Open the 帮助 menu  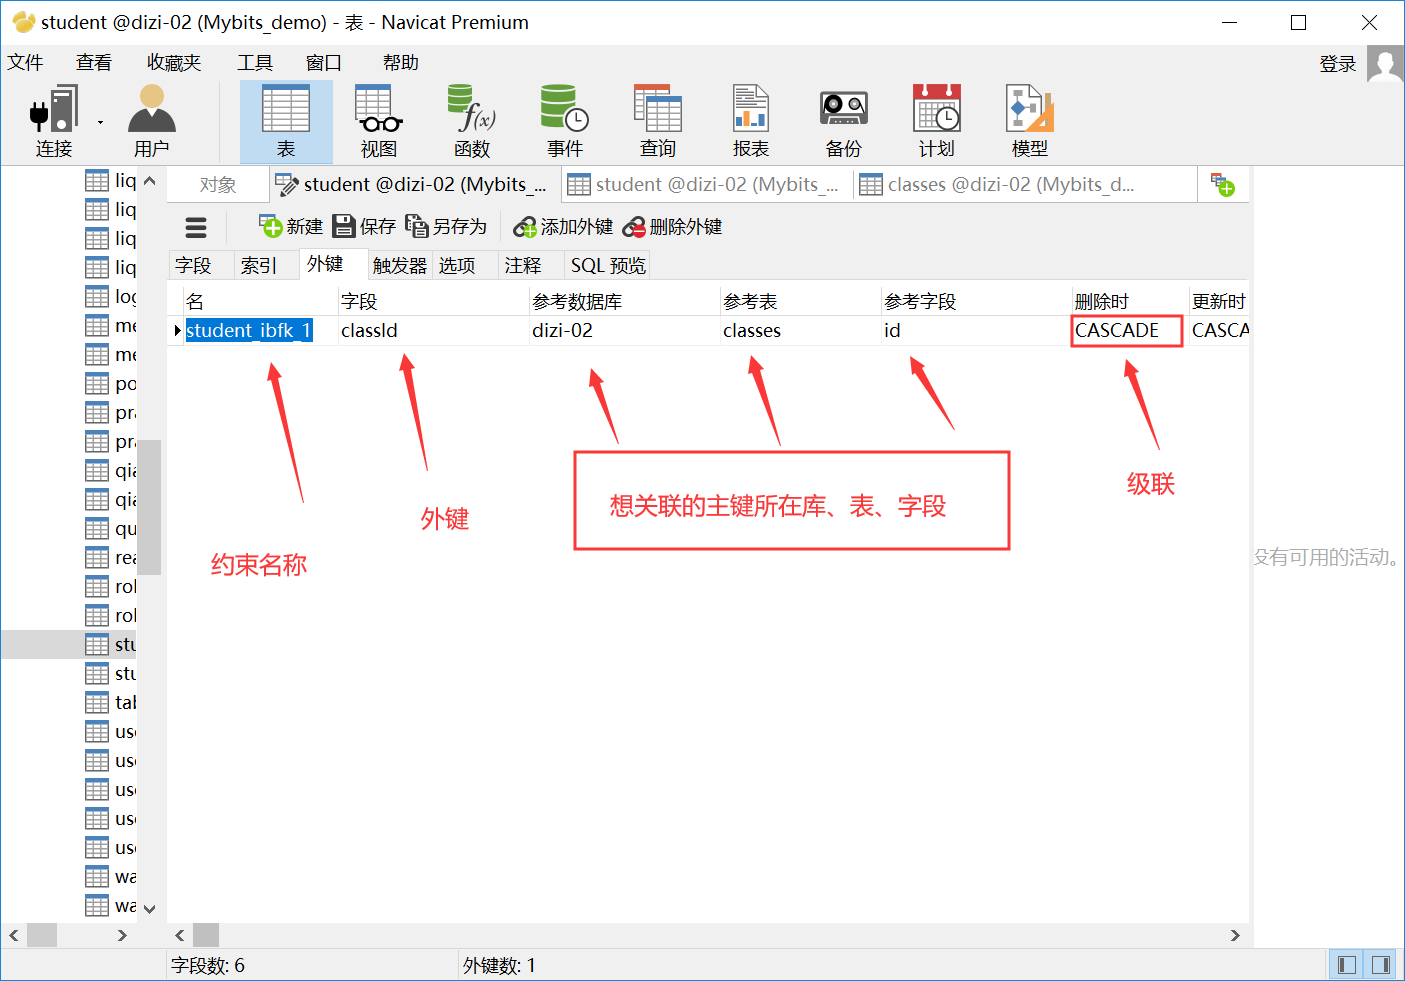coord(401,63)
